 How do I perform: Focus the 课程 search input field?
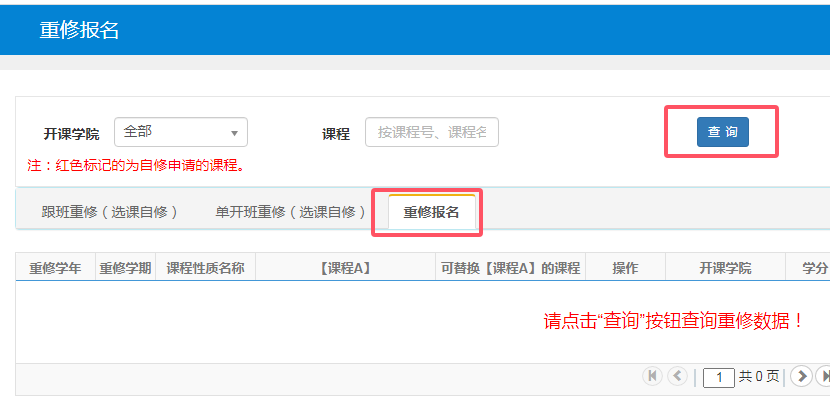pos(432,132)
